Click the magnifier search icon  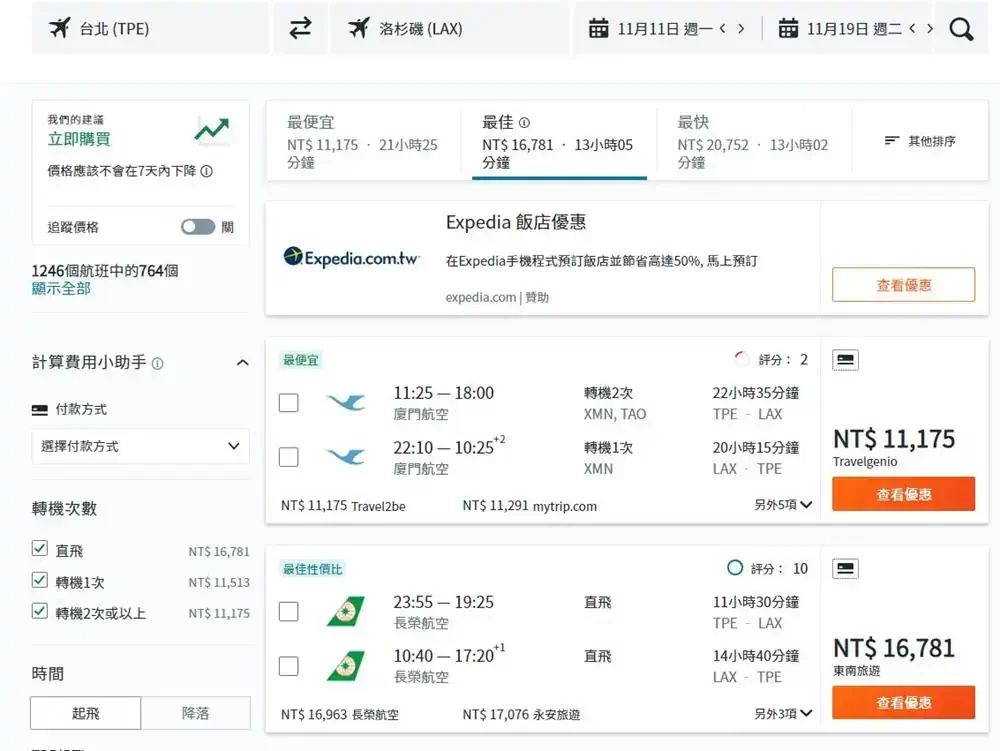coord(961,29)
